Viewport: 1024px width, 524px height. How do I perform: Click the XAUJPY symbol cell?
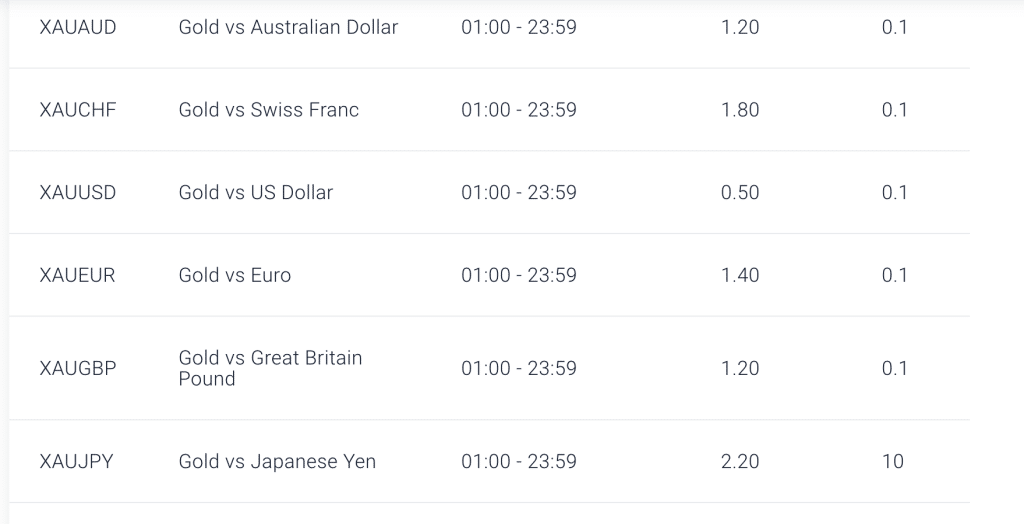(x=77, y=461)
